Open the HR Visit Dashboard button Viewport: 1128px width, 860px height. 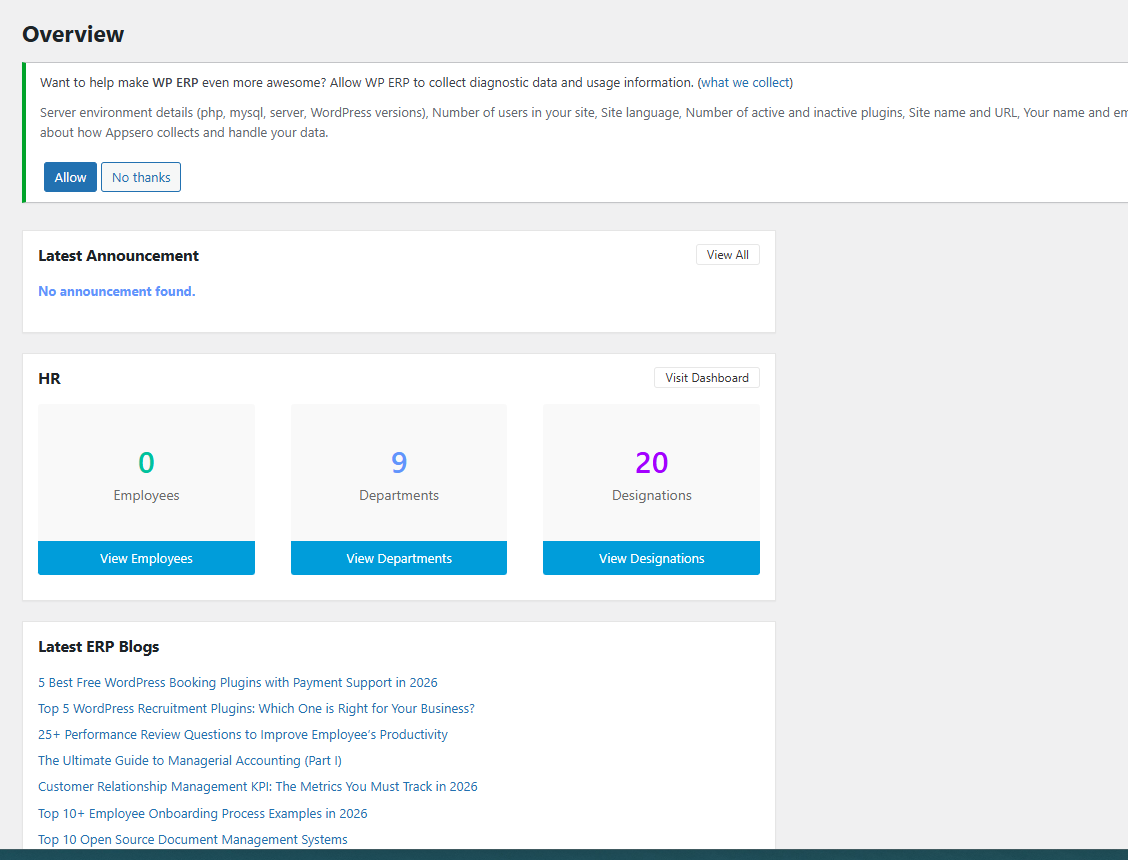click(706, 378)
